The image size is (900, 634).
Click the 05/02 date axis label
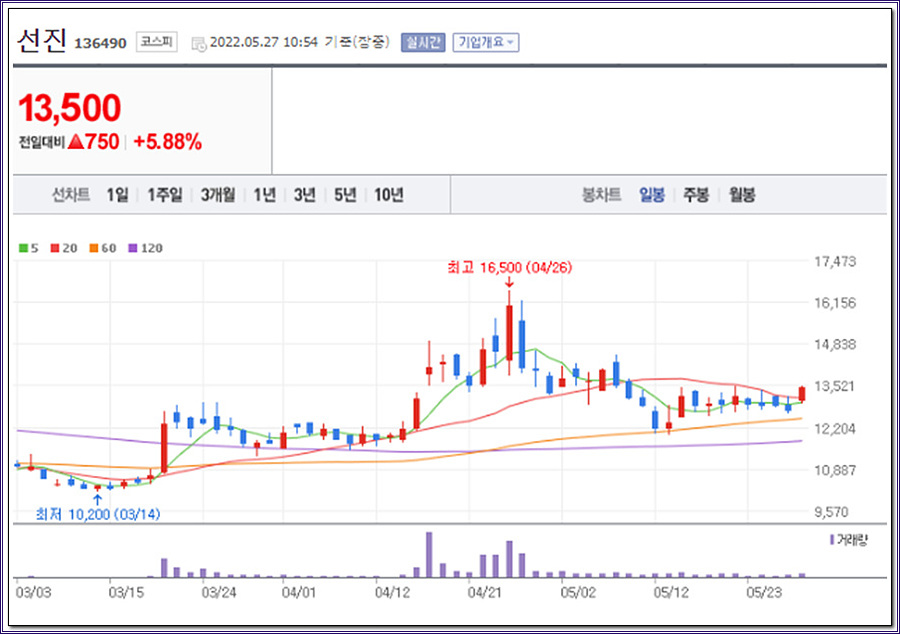[x=579, y=592]
